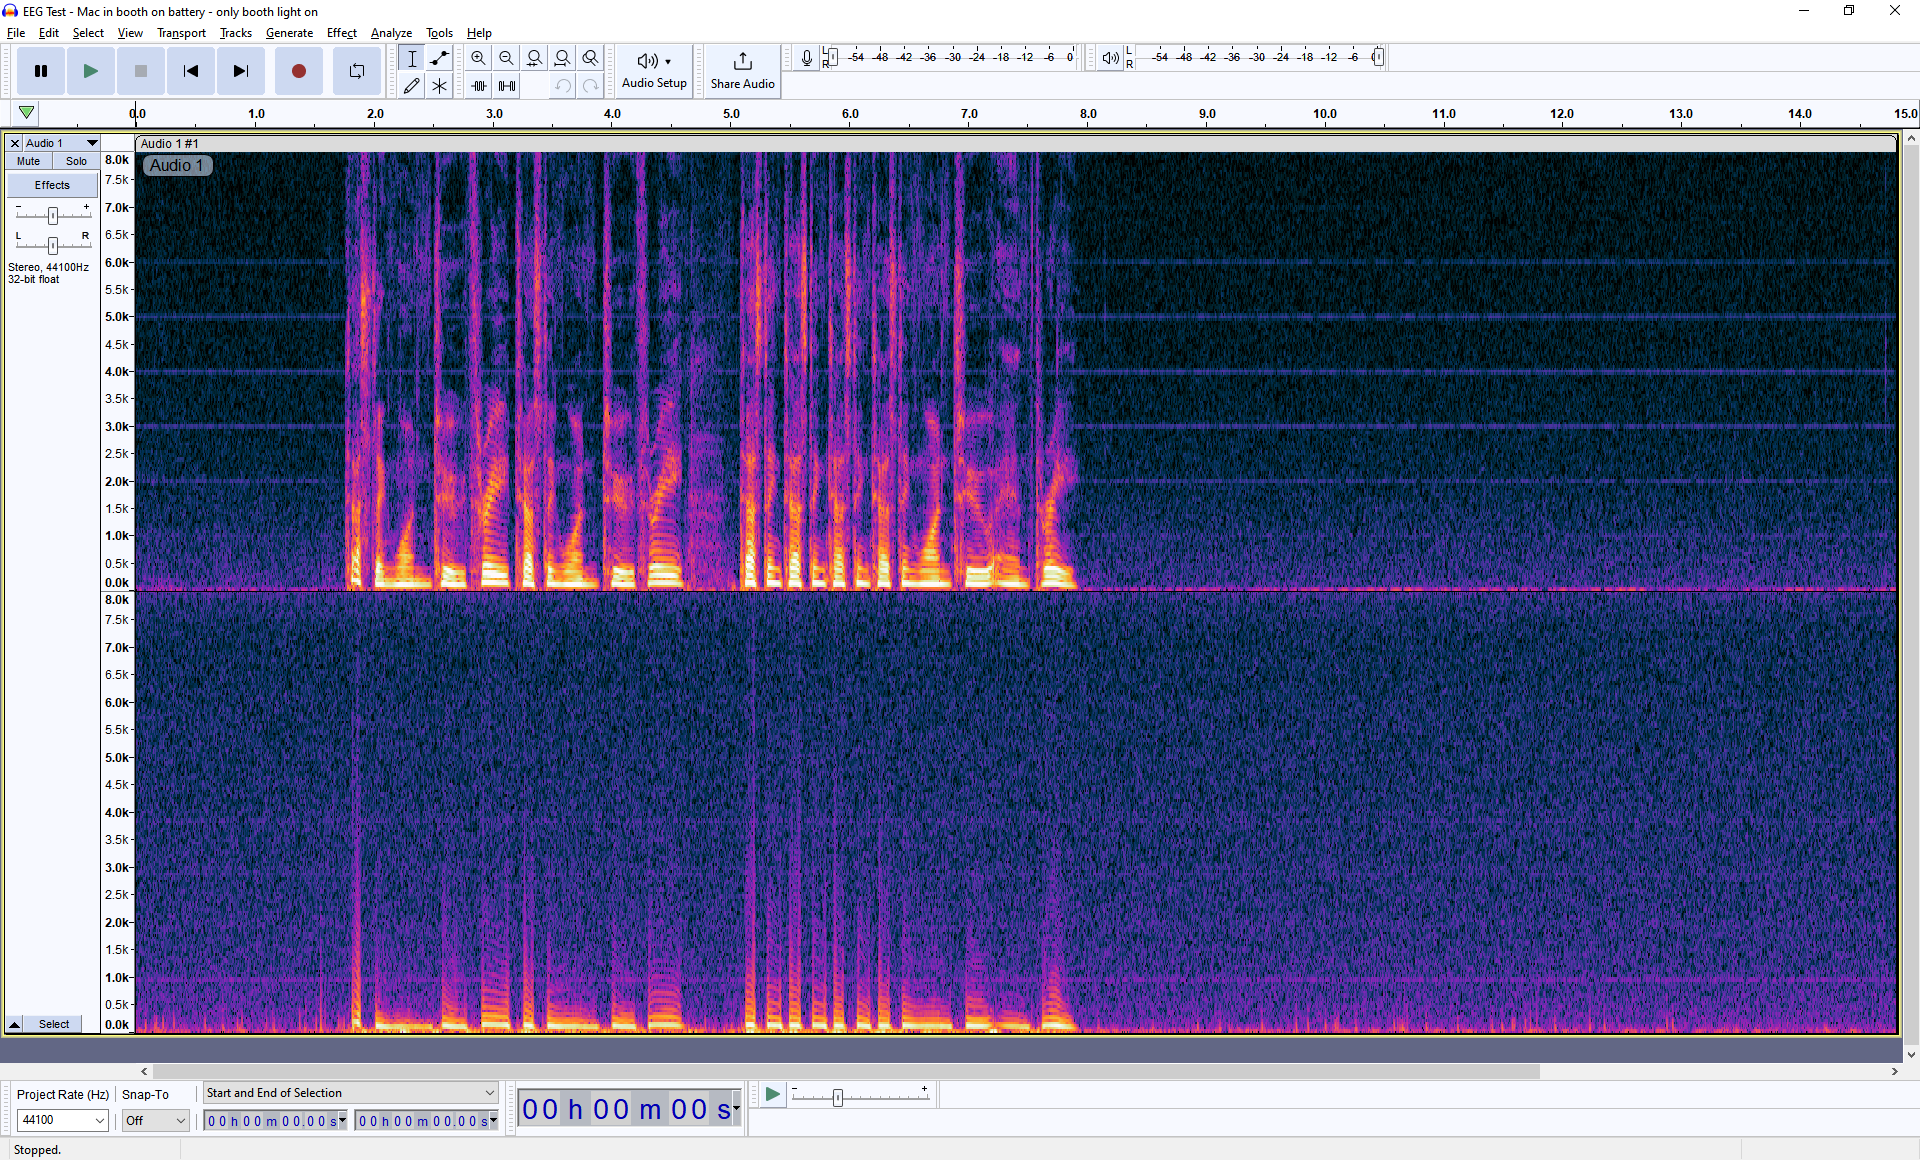The height and width of the screenshot is (1160, 1920).
Task: Open the track Effects button
Action: pos(52,185)
